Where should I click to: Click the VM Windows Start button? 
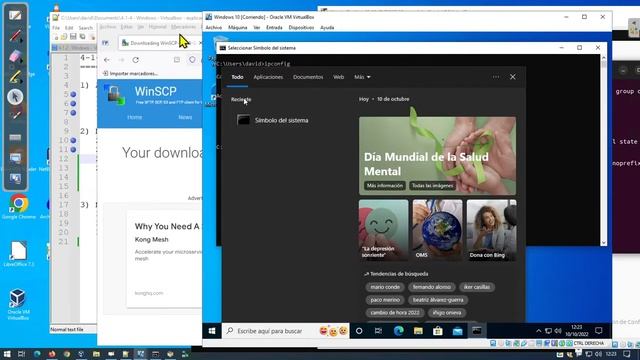coord(212,331)
